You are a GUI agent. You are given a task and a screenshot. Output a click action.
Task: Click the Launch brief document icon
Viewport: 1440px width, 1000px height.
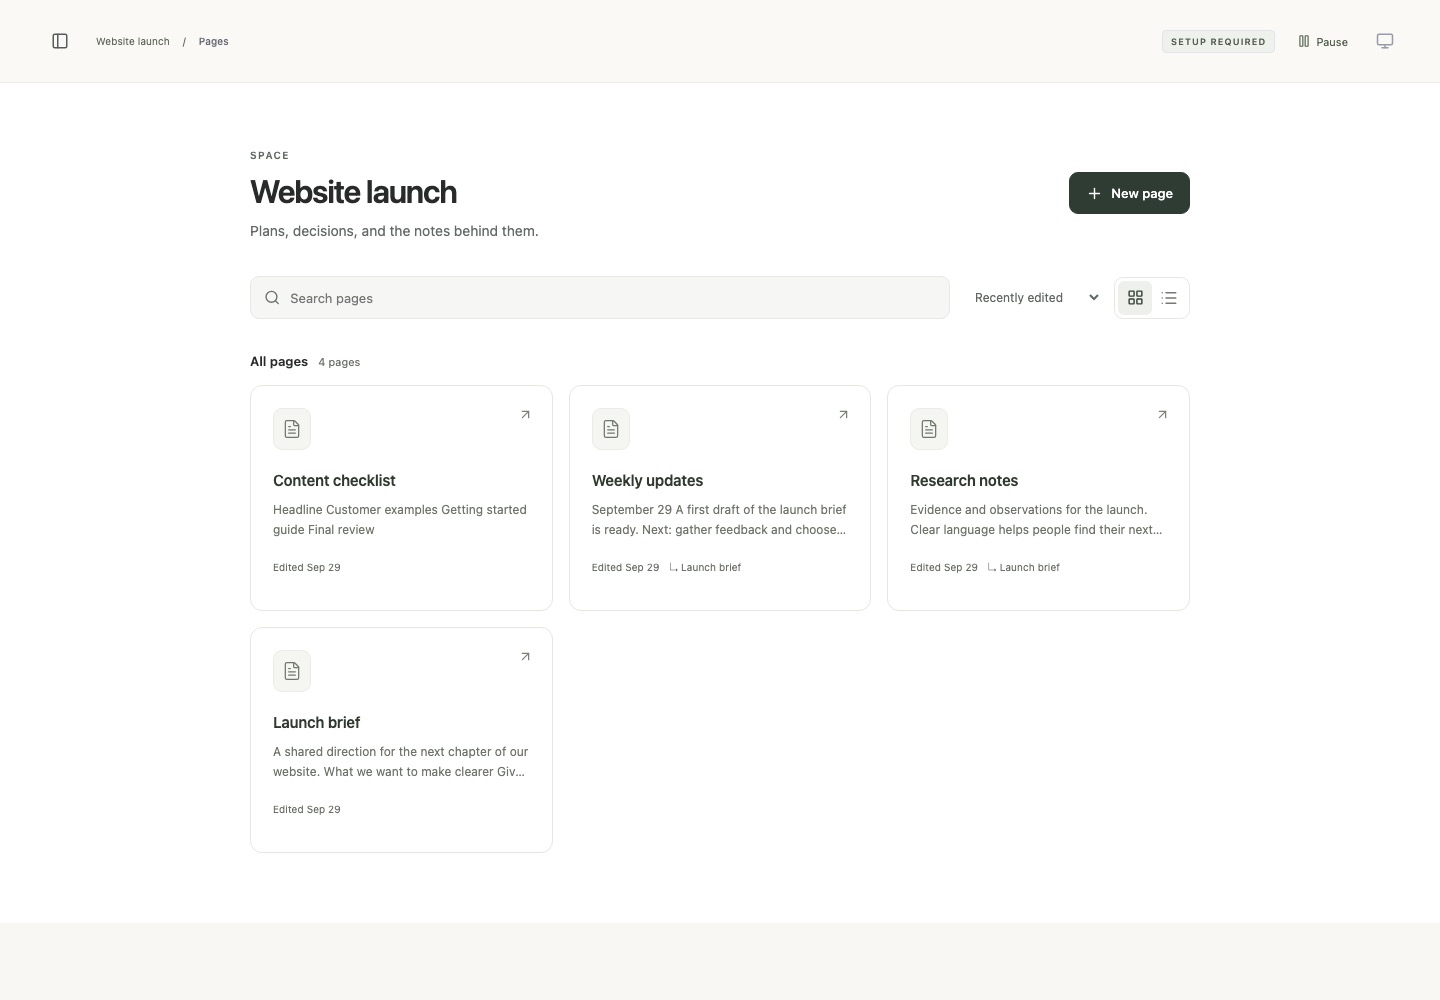click(292, 671)
